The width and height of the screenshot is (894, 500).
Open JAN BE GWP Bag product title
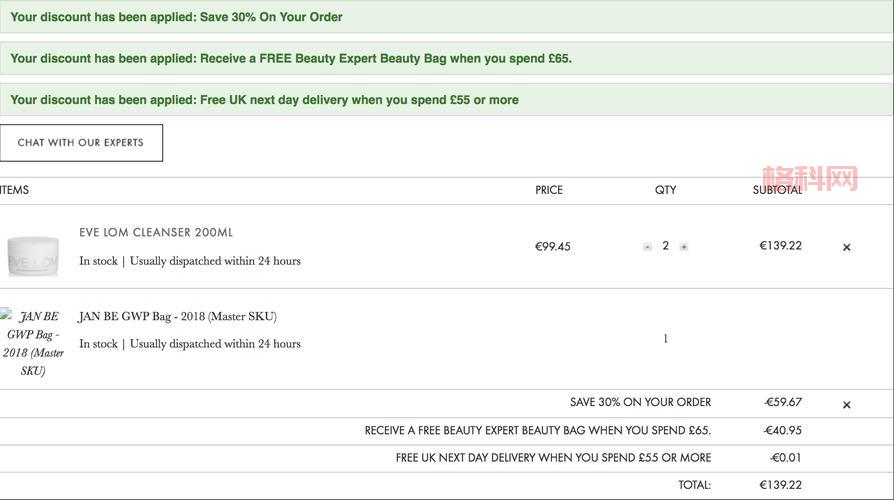pyautogui.click(x=177, y=316)
